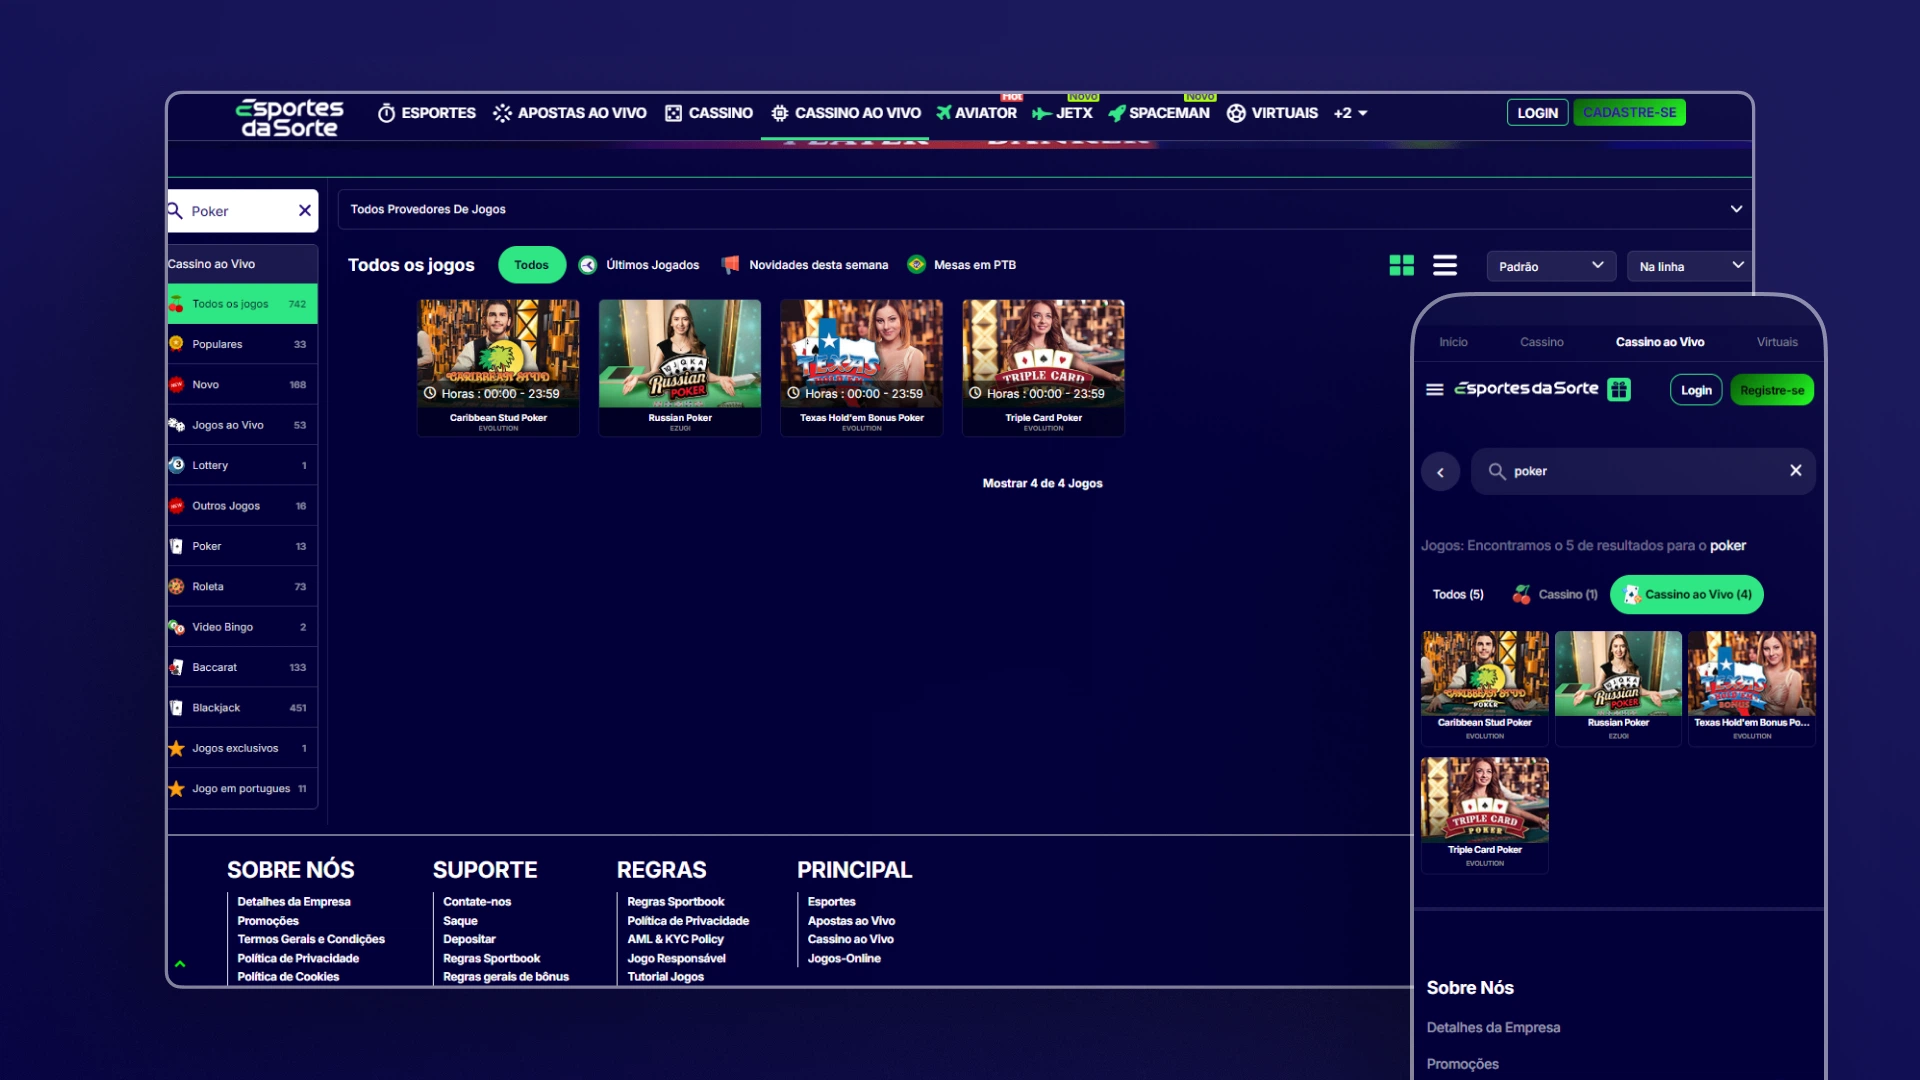This screenshot has width=1920, height=1080.
Task: Click the mobile Login button
Action: pos(1696,390)
